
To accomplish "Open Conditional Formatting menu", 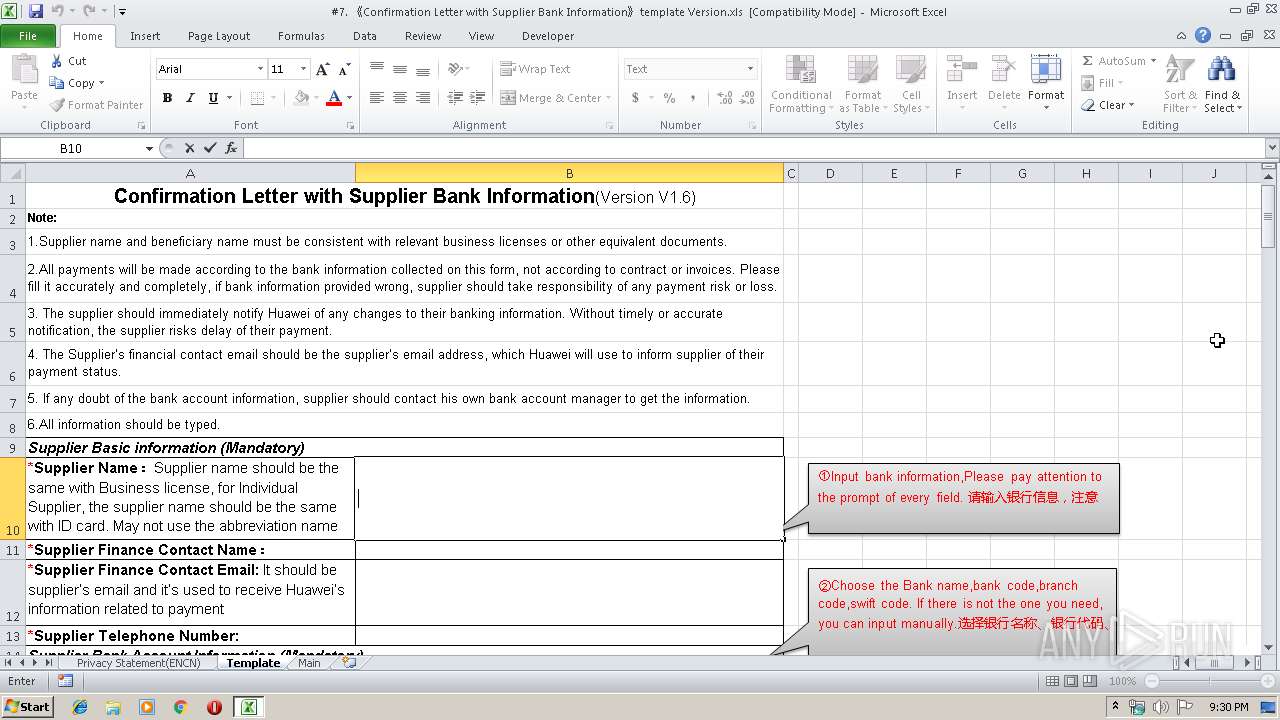I will tap(801, 84).
